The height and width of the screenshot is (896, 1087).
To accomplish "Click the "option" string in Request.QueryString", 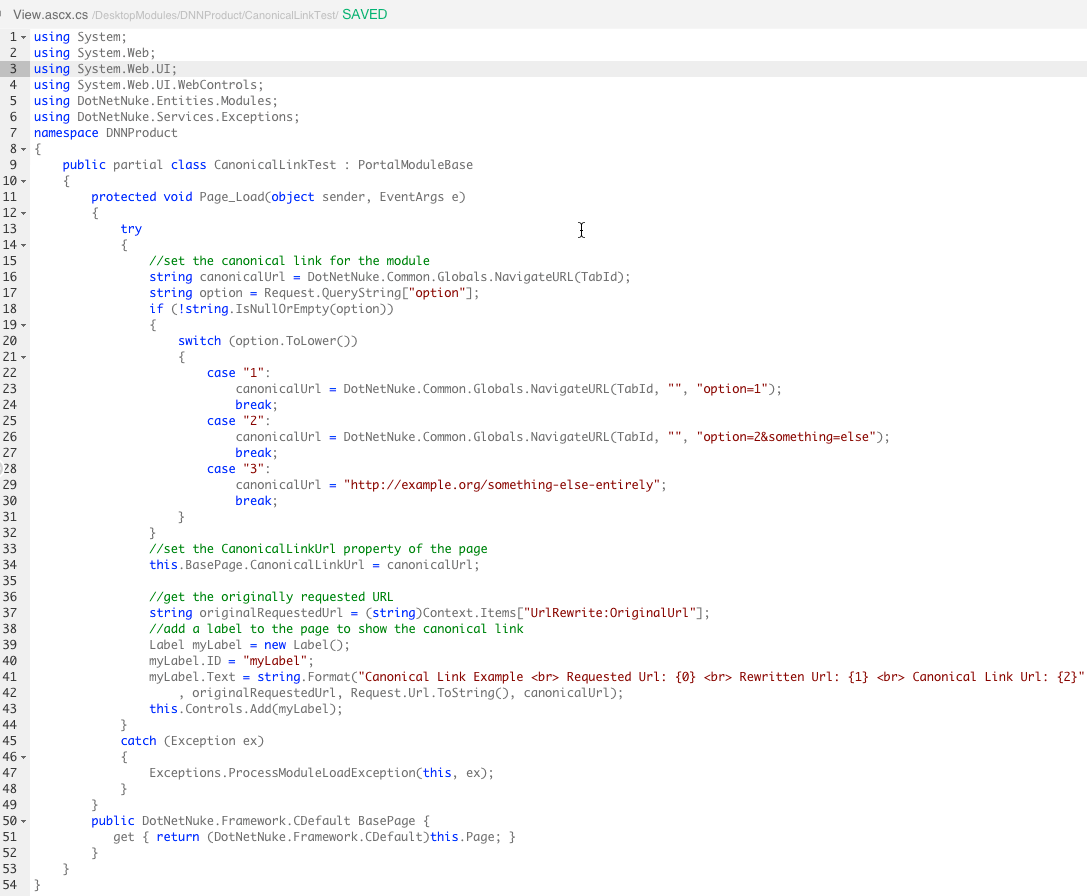I will [437, 293].
